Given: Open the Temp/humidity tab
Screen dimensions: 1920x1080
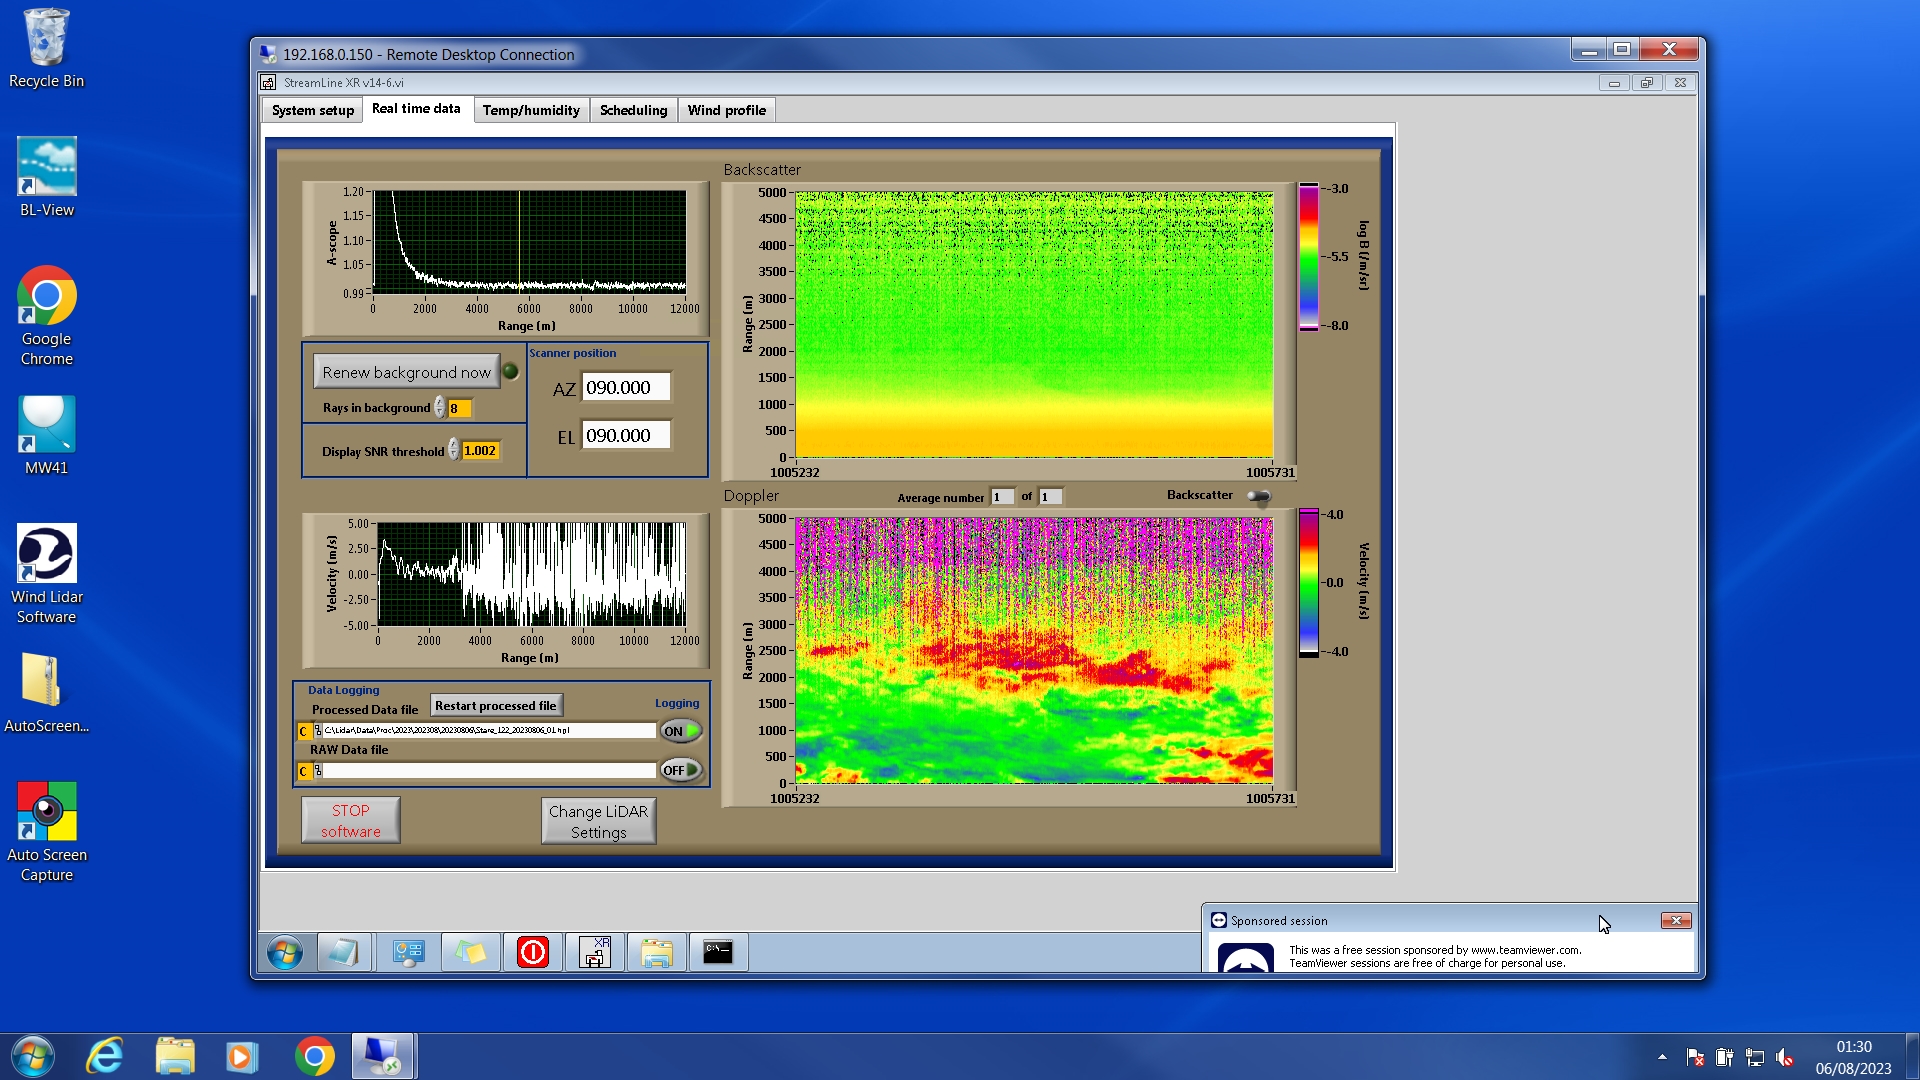Looking at the screenshot, I should pyautogui.click(x=530, y=110).
